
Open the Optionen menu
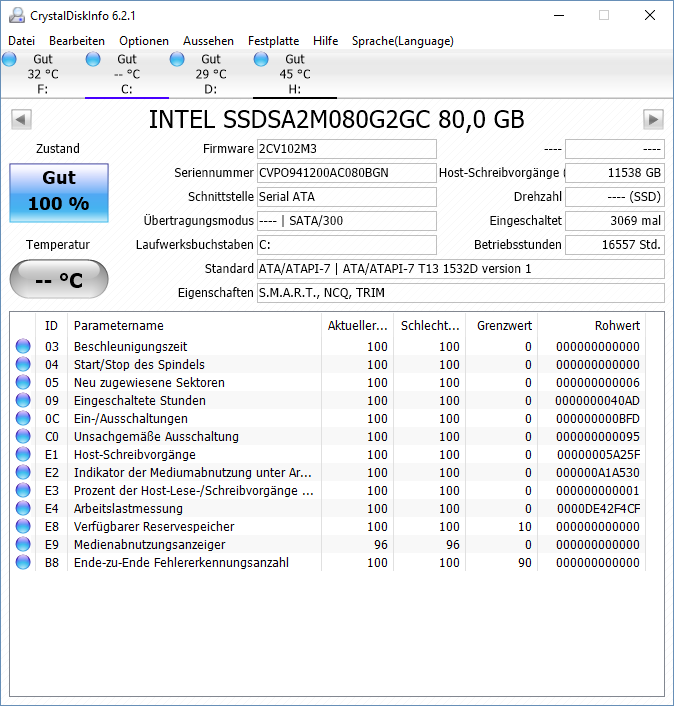point(144,41)
